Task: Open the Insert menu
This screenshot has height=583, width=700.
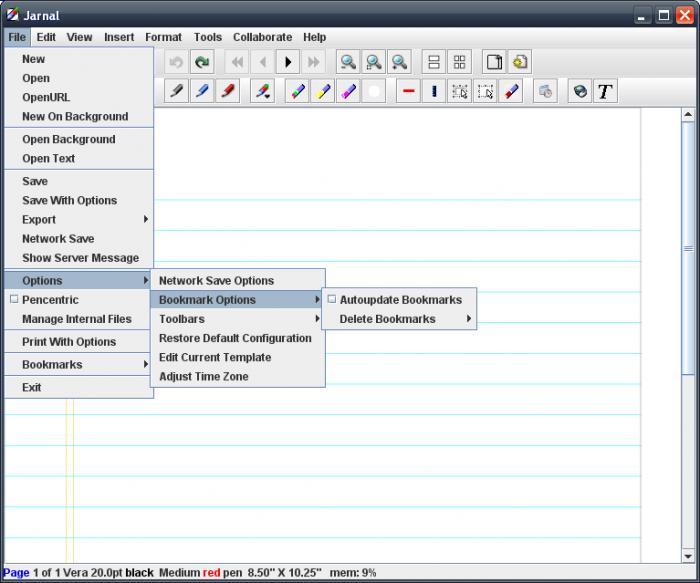Action: click(119, 37)
